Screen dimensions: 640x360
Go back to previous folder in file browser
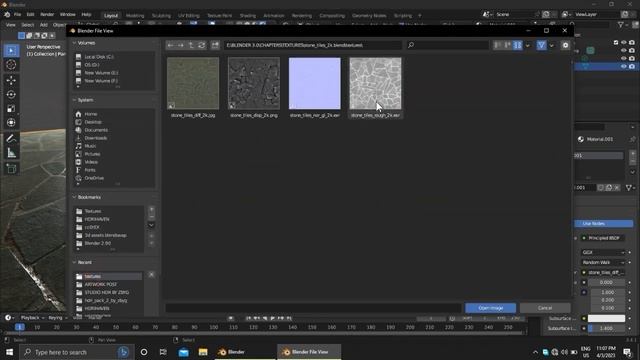tap(171, 45)
